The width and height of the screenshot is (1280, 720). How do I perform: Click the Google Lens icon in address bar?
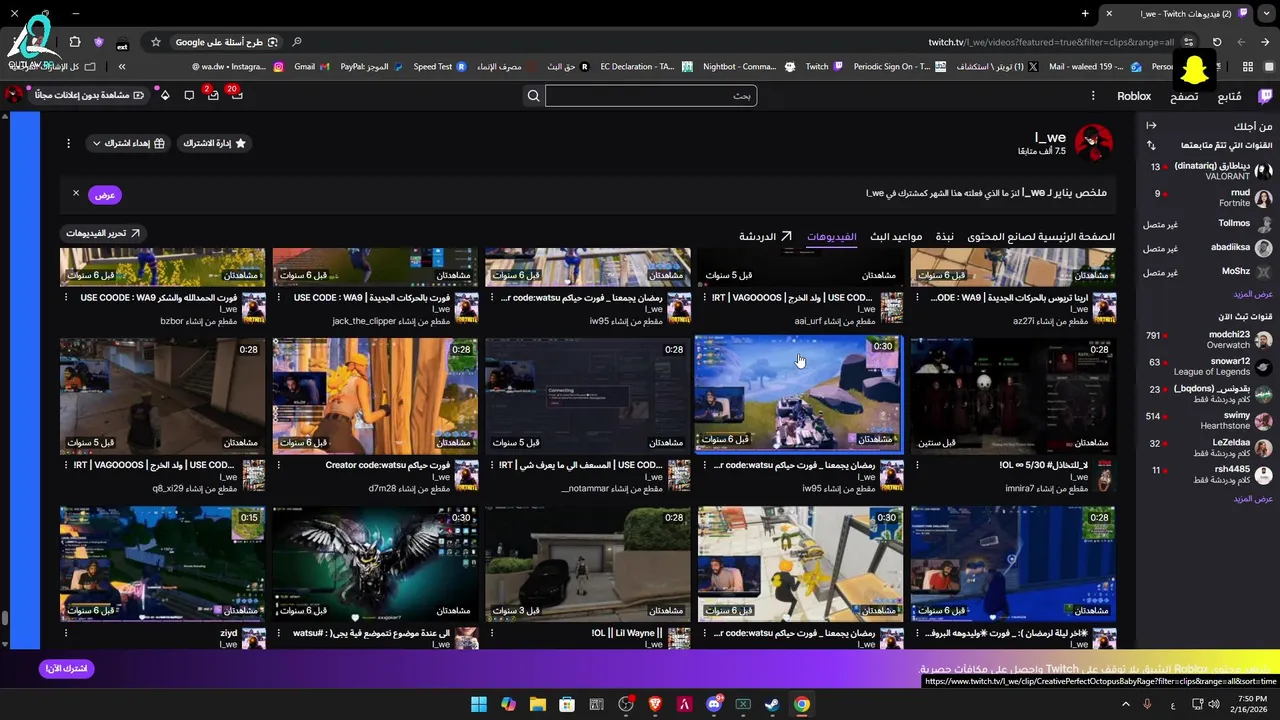(272, 42)
